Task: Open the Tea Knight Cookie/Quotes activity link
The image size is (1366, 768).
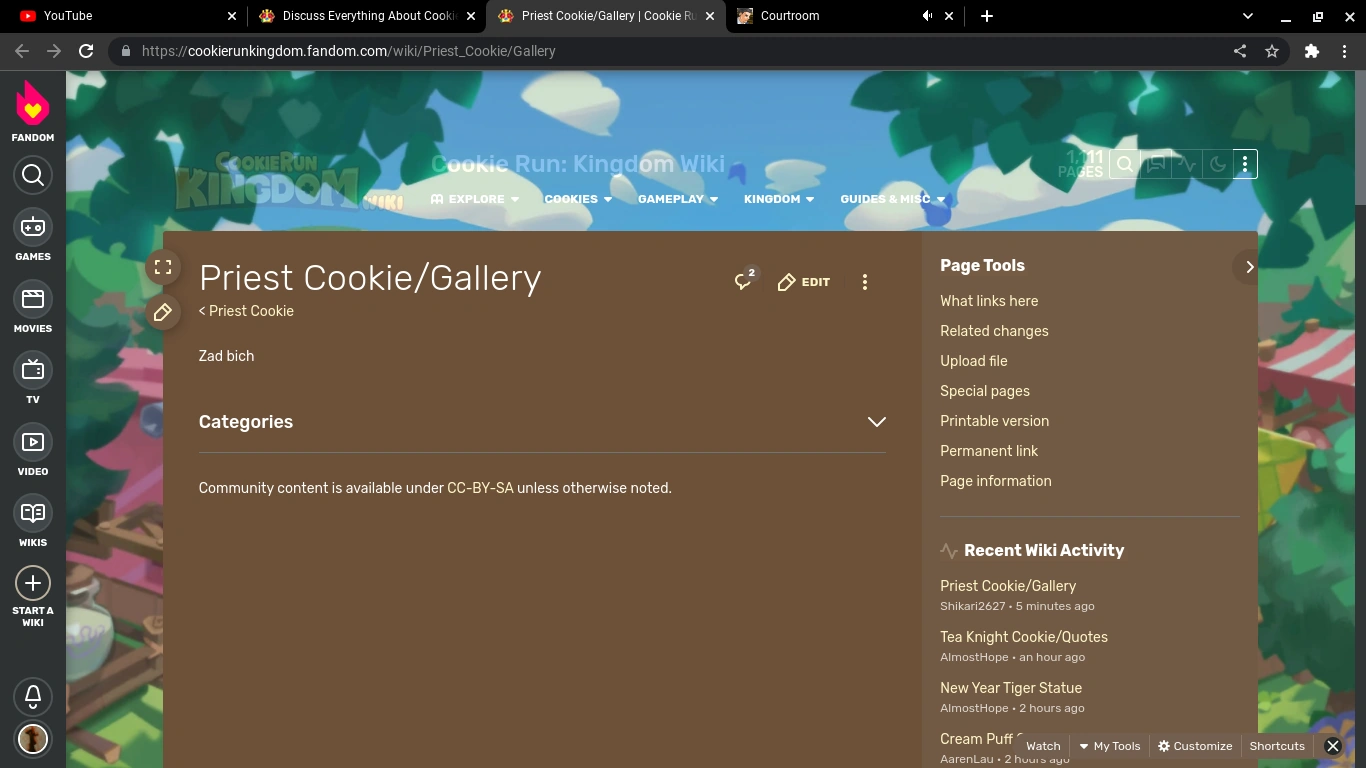Action: (1024, 637)
